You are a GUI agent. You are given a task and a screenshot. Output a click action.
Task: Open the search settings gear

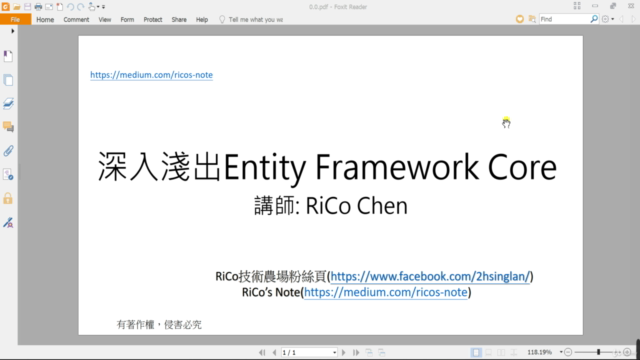tap(605, 19)
